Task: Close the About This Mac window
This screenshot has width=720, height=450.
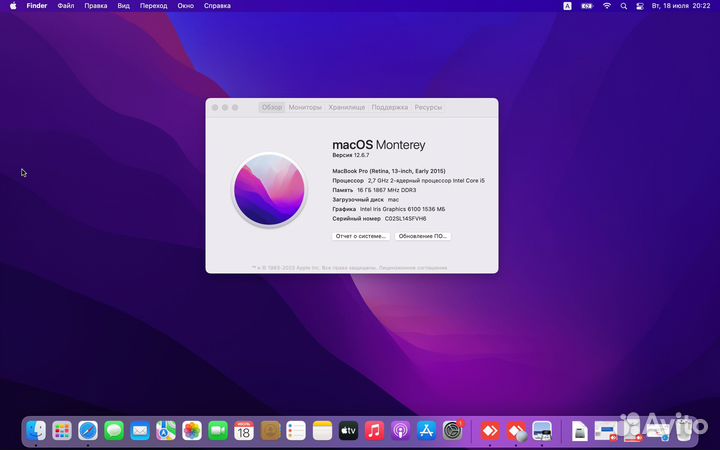Action: click(215, 107)
